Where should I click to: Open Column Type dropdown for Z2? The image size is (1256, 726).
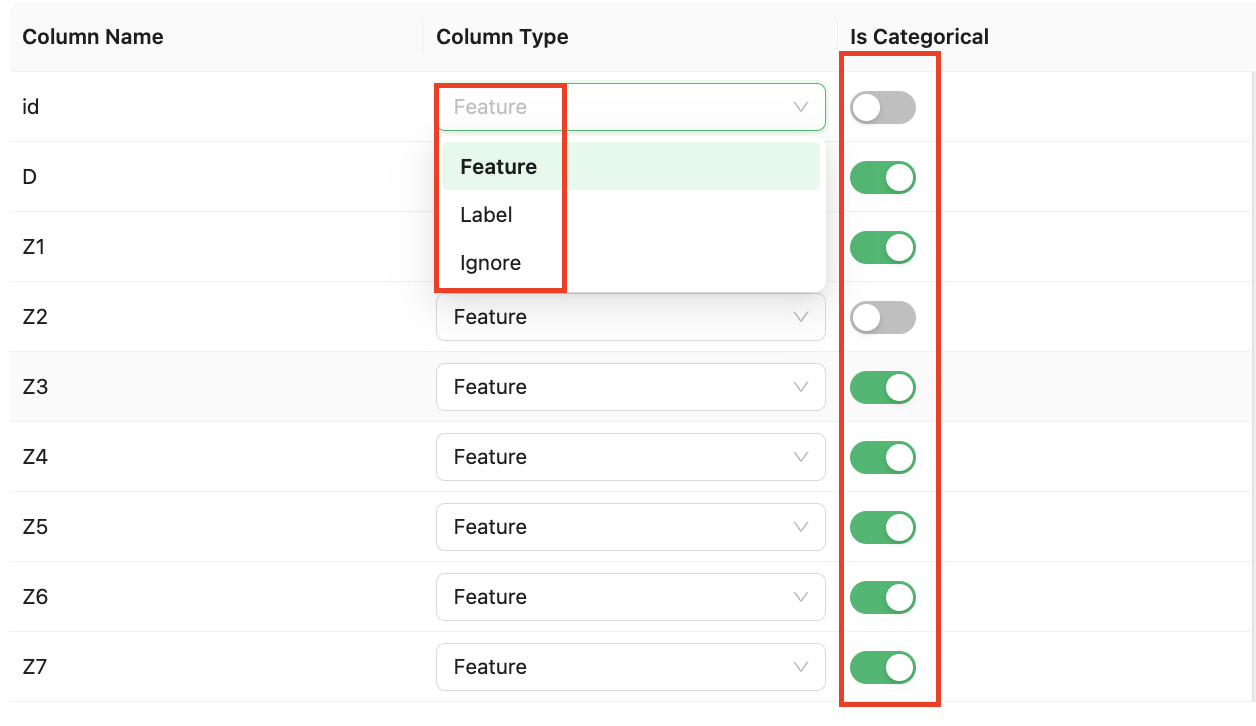630,317
